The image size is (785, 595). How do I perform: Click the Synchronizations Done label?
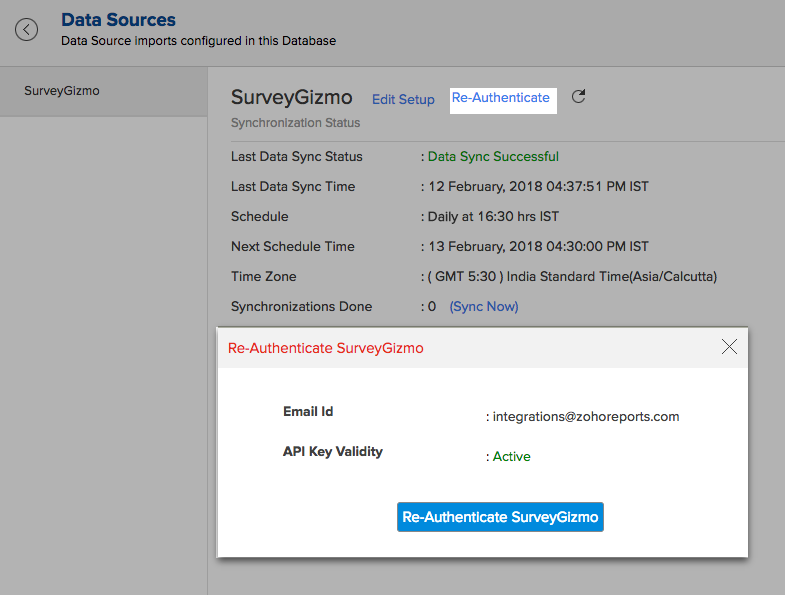pyautogui.click(x=301, y=307)
